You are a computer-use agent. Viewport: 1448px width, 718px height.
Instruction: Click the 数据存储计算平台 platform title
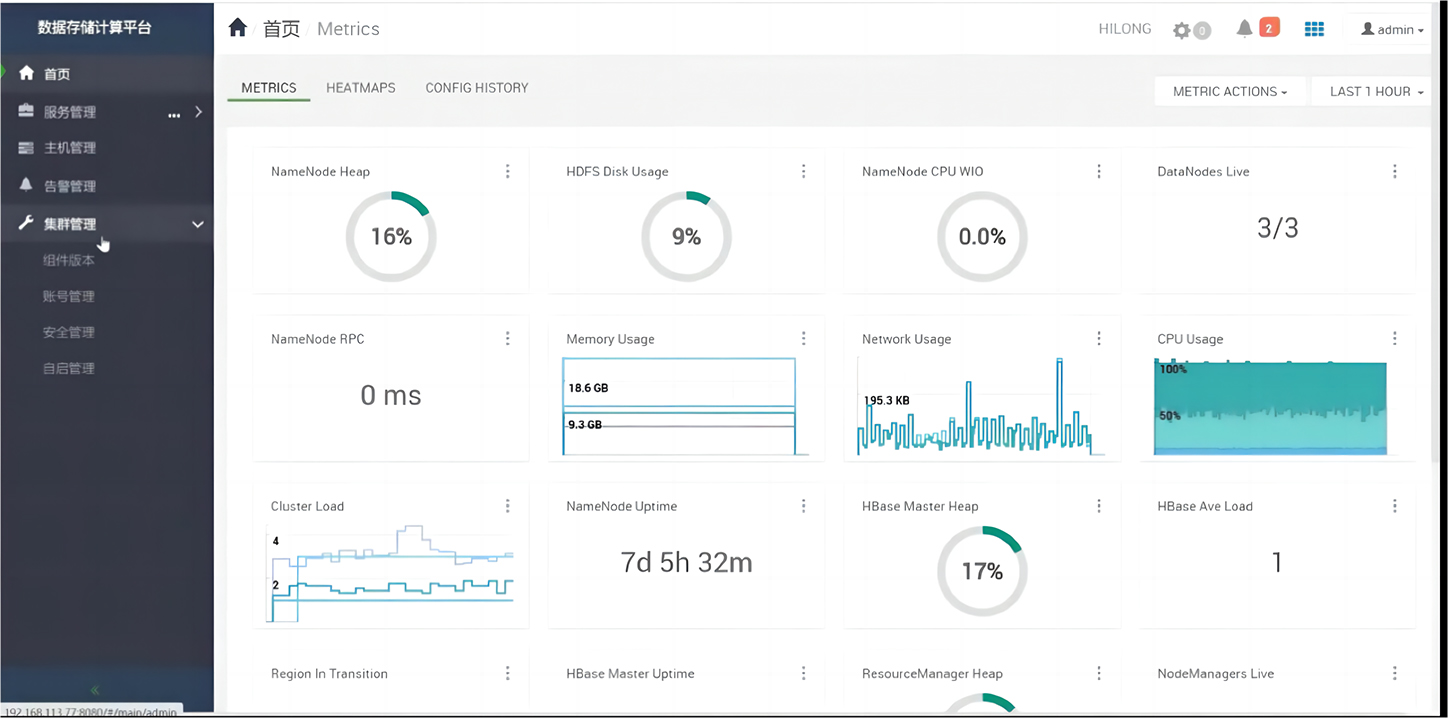95,27
